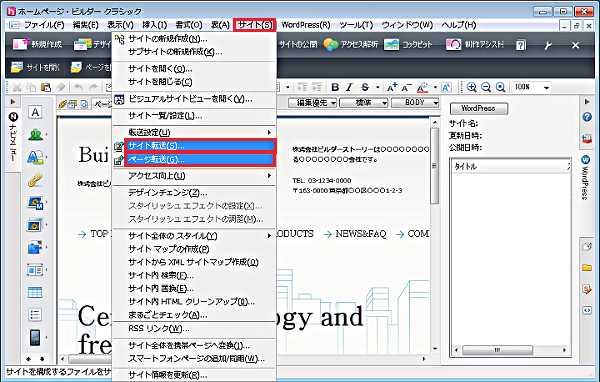This screenshot has height=382, width=600.
Task: Click the 新規作成 toolbar button
Action: pyautogui.click(x=37, y=44)
